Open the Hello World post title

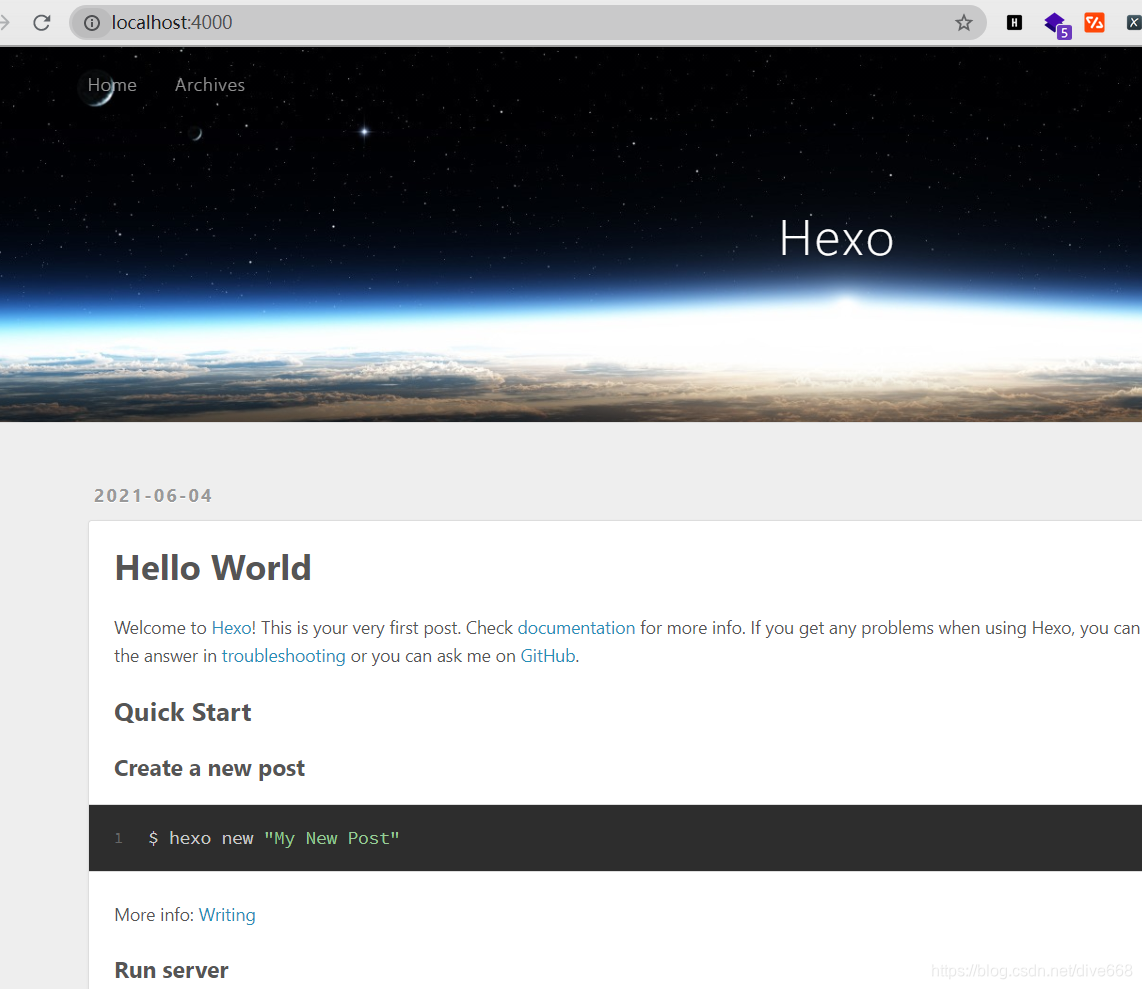tap(213, 568)
